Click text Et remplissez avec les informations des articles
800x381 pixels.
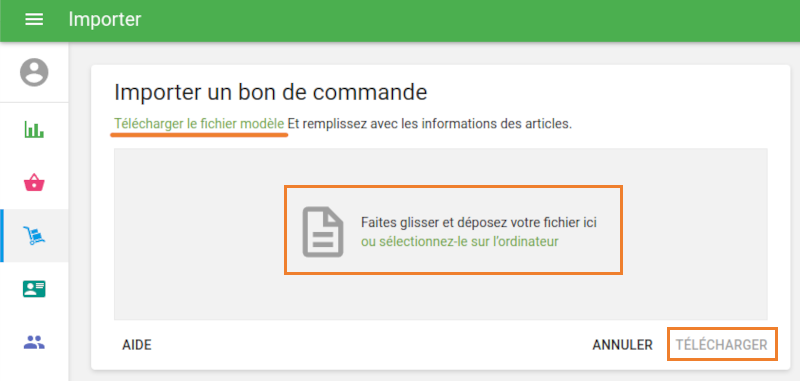(x=430, y=124)
